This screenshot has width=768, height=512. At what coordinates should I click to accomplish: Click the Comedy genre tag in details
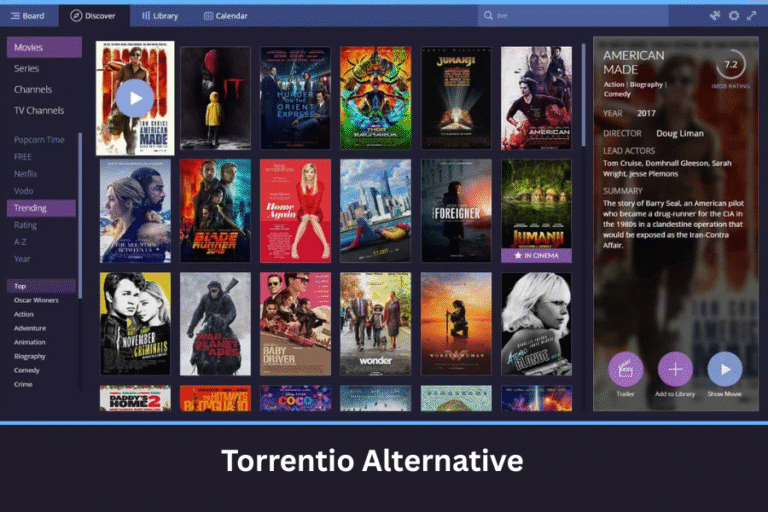tap(617, 94)
